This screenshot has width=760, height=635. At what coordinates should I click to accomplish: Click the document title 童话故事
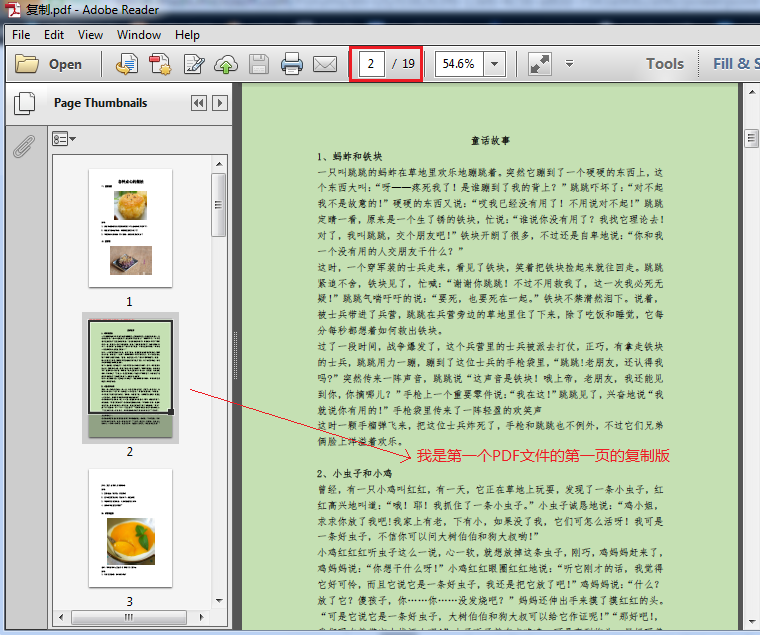[x=491, y=141]
